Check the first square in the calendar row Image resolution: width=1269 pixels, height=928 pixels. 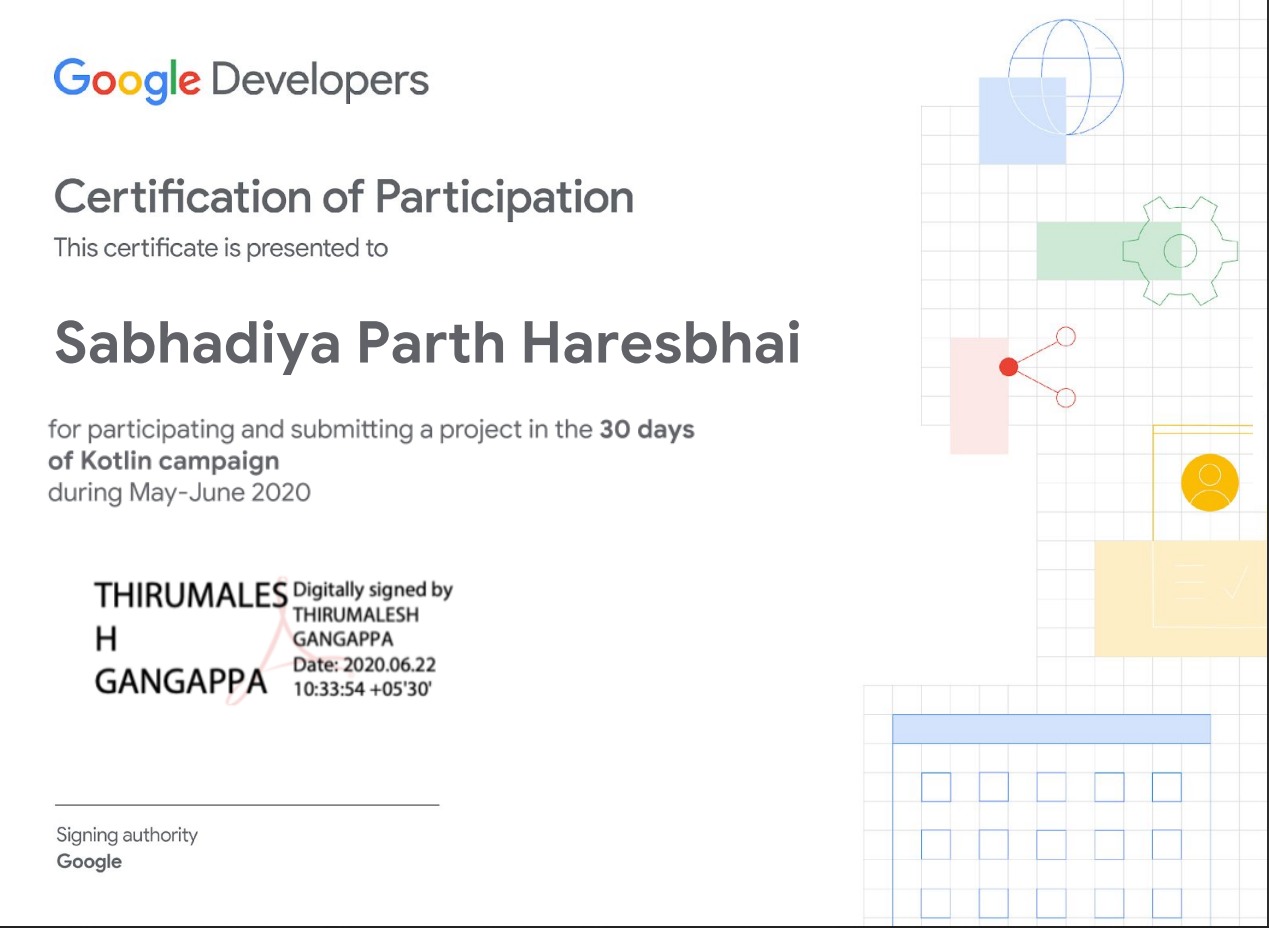coord(934,788)
